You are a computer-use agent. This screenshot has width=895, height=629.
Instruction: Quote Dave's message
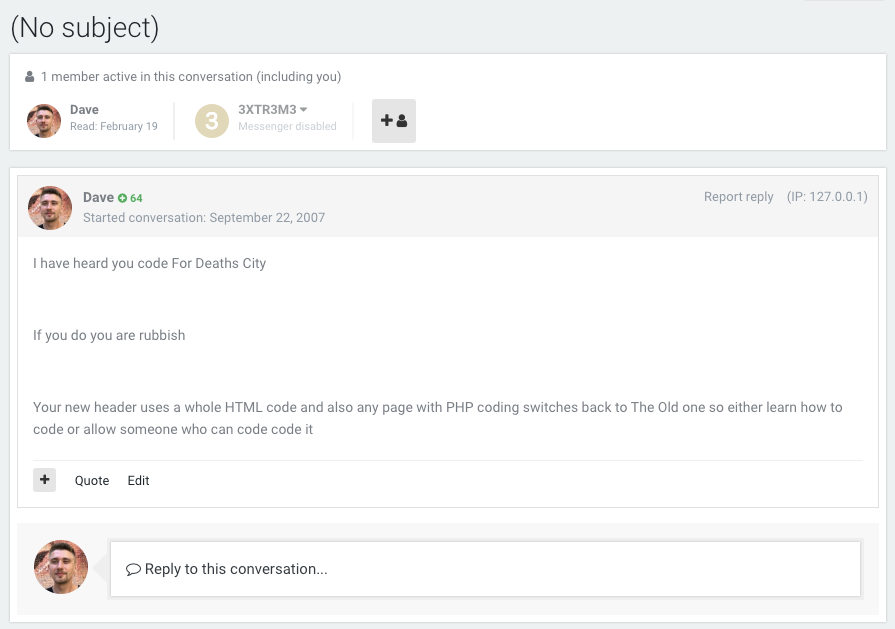[92, 481]
